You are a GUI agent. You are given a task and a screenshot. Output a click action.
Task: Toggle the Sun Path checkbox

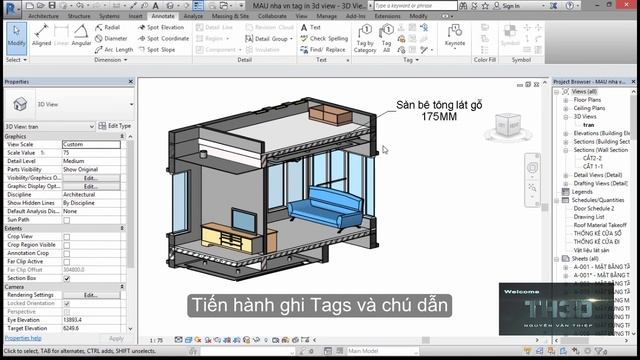click(x=67, y=220)
